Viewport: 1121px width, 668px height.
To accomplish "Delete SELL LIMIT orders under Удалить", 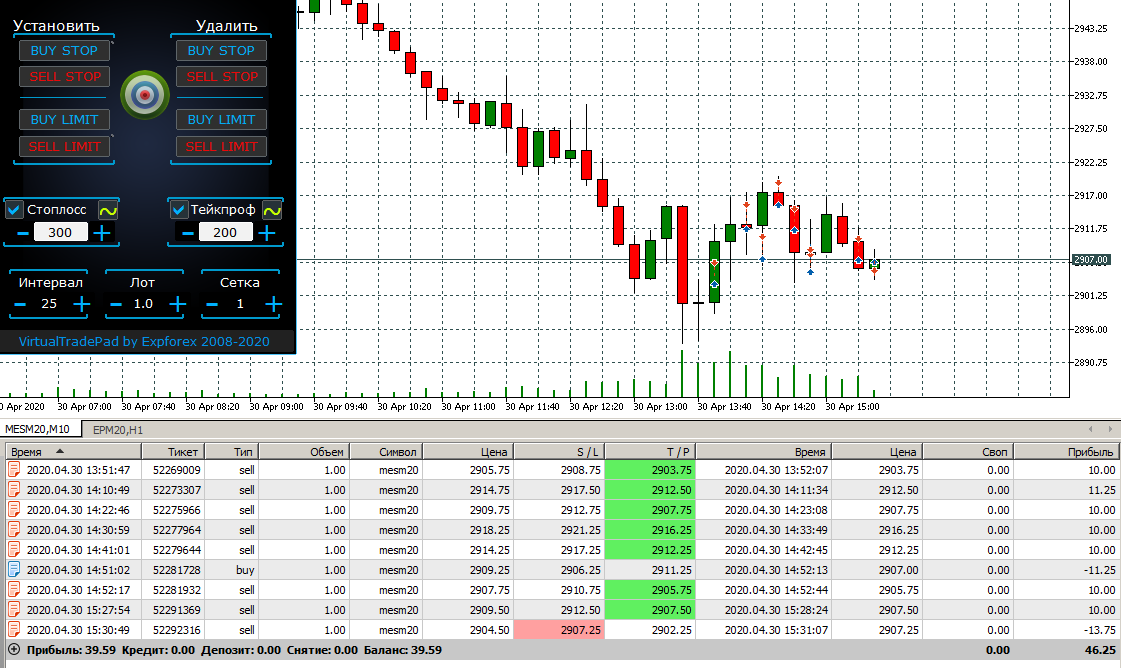I will 222,147.
